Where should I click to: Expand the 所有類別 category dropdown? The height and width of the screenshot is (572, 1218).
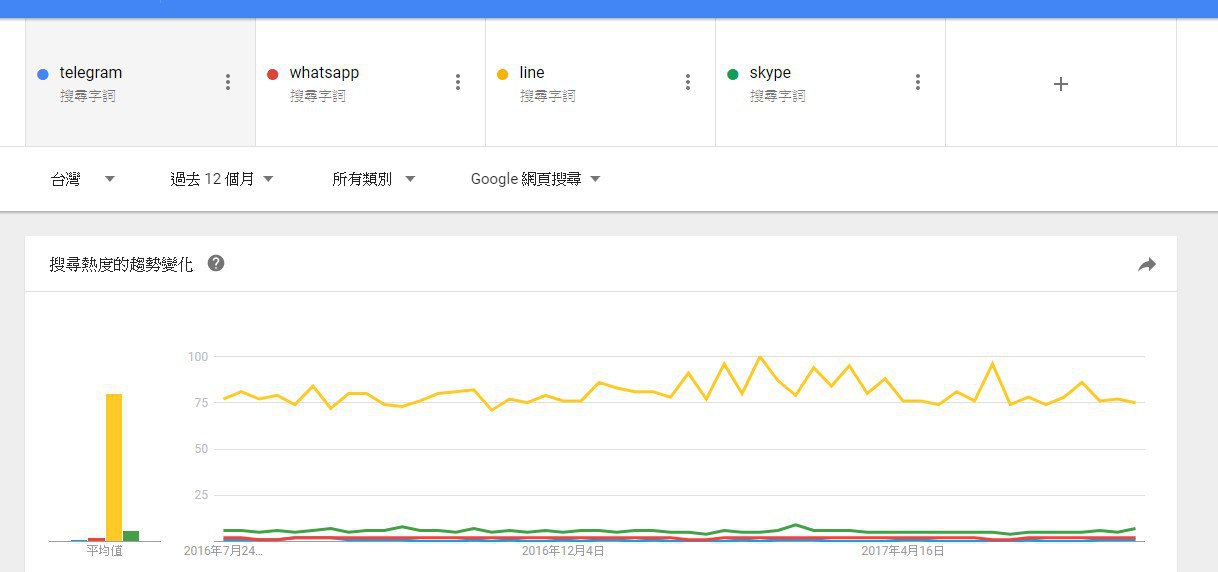[373, 179]
